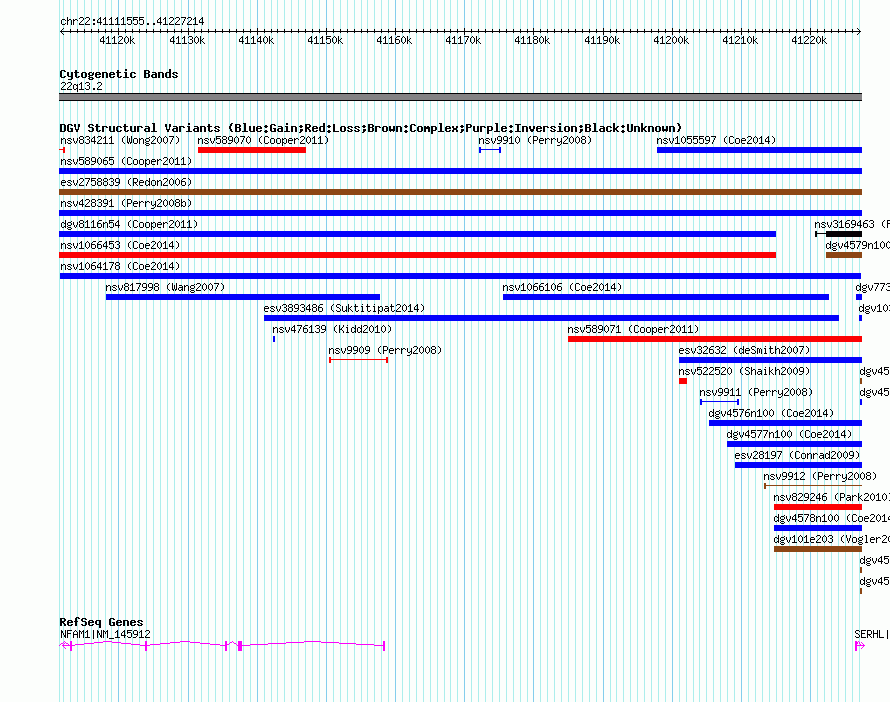Click the dgv4577n100 (Coe2014) variant label
Viewport: 890px width, 702px height.
(790, 434)
